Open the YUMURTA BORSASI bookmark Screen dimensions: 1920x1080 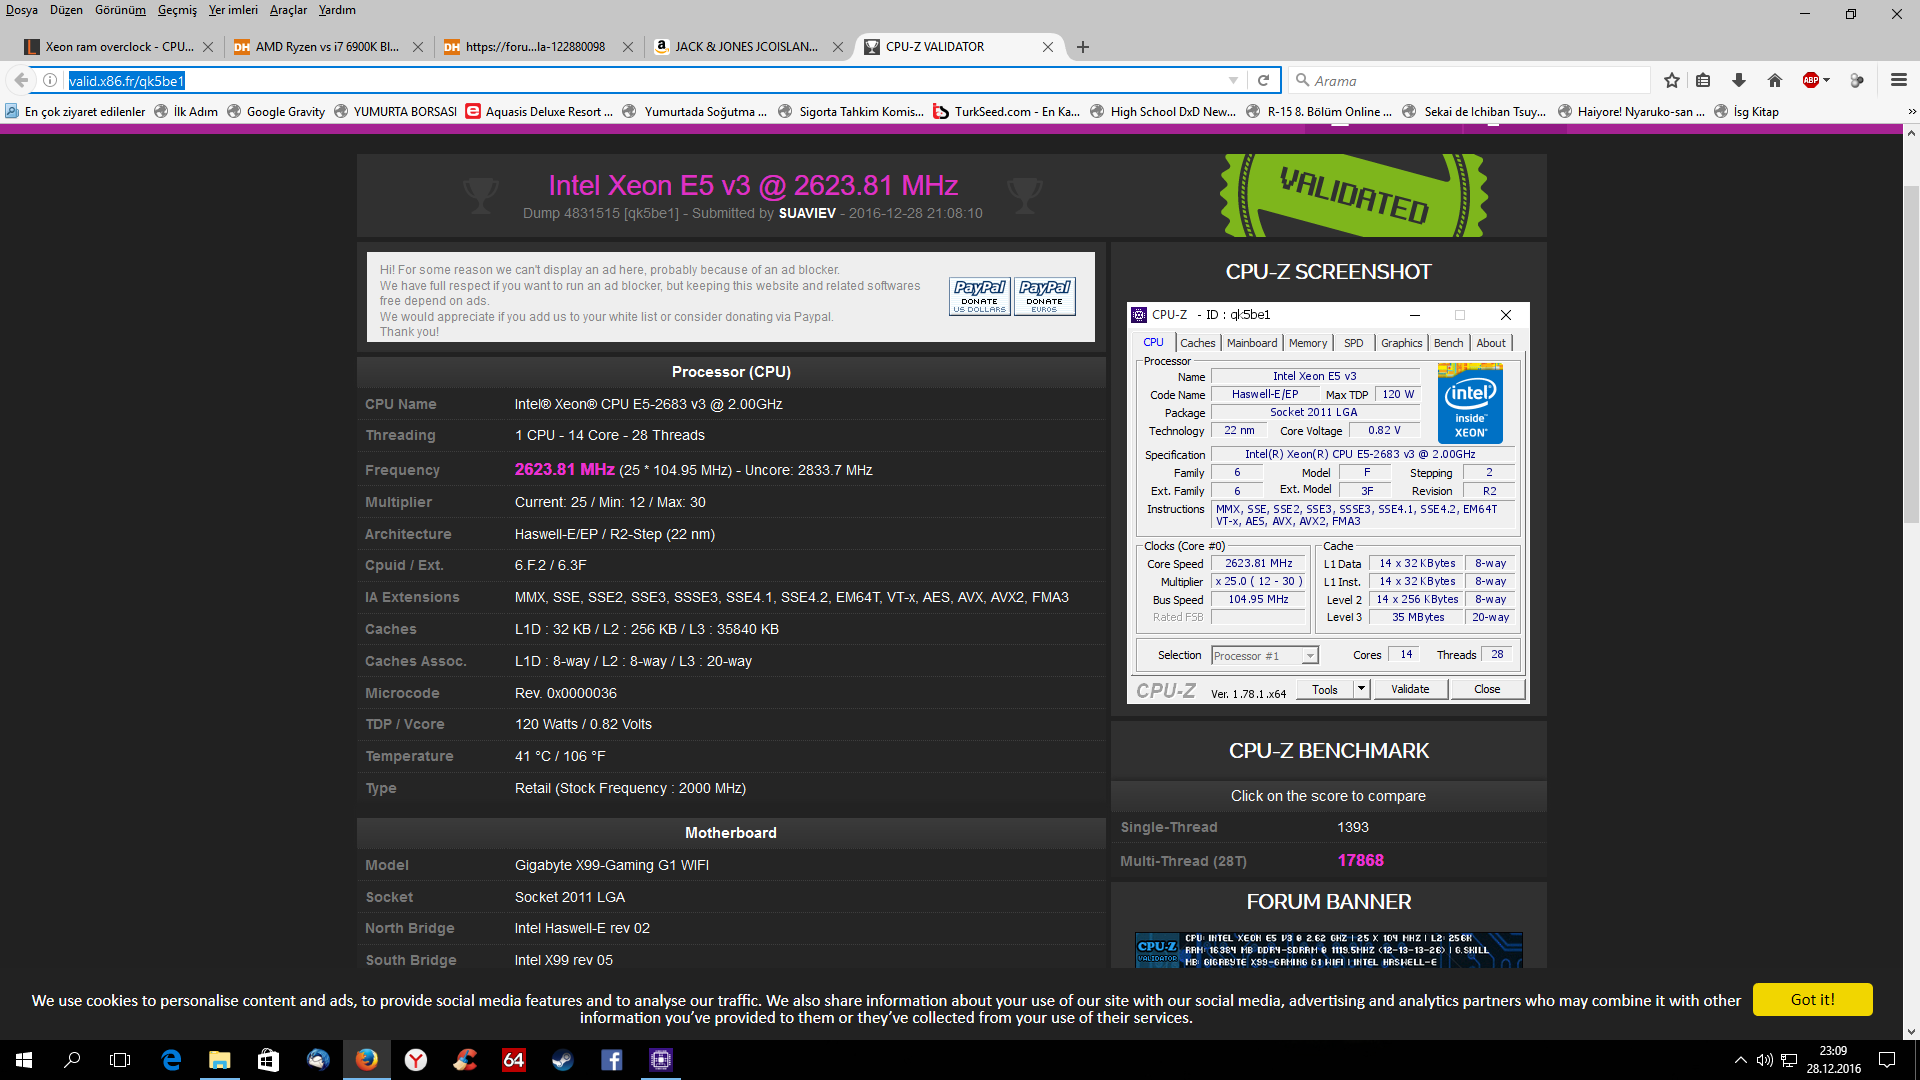[x=395, y=112]
